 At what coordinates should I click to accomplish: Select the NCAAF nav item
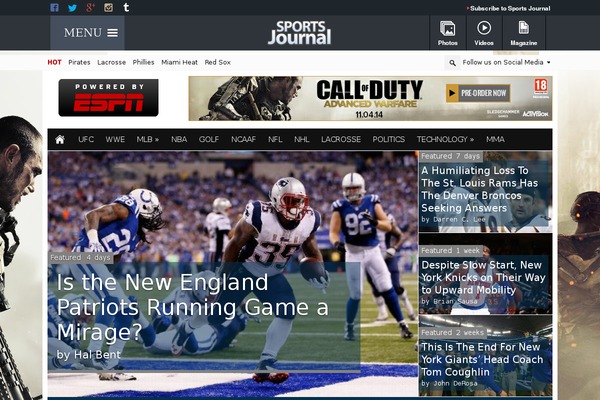pos(243,139)
